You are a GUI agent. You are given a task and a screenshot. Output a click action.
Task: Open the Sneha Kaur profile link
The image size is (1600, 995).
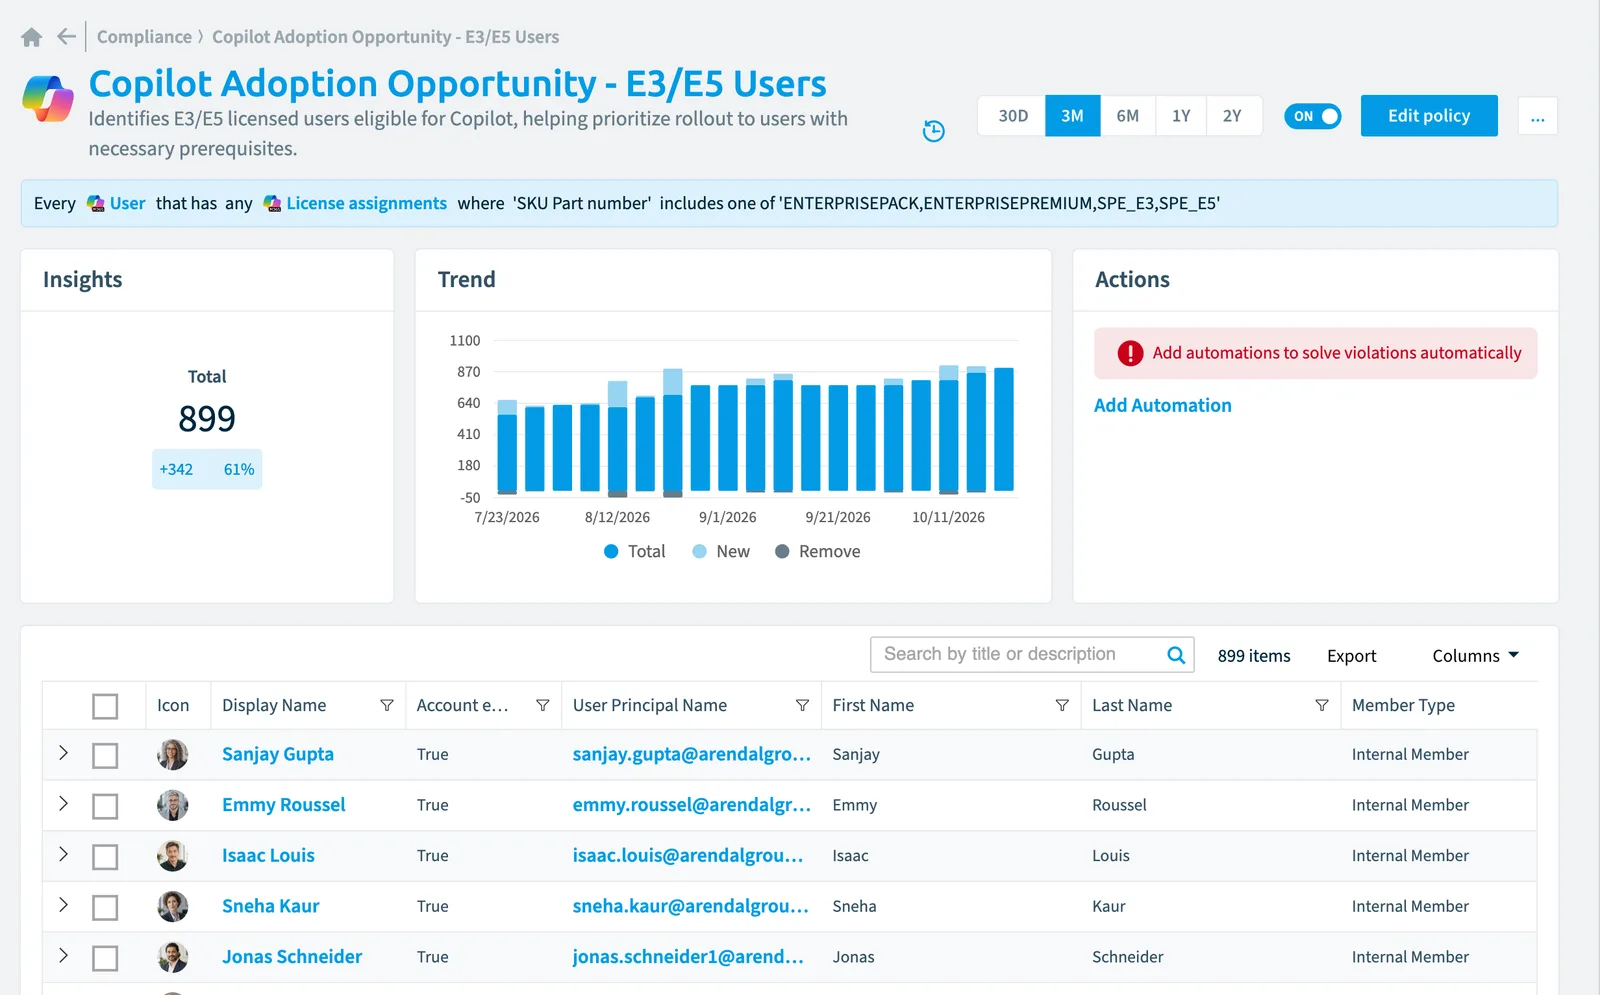[x=270, y=907]
